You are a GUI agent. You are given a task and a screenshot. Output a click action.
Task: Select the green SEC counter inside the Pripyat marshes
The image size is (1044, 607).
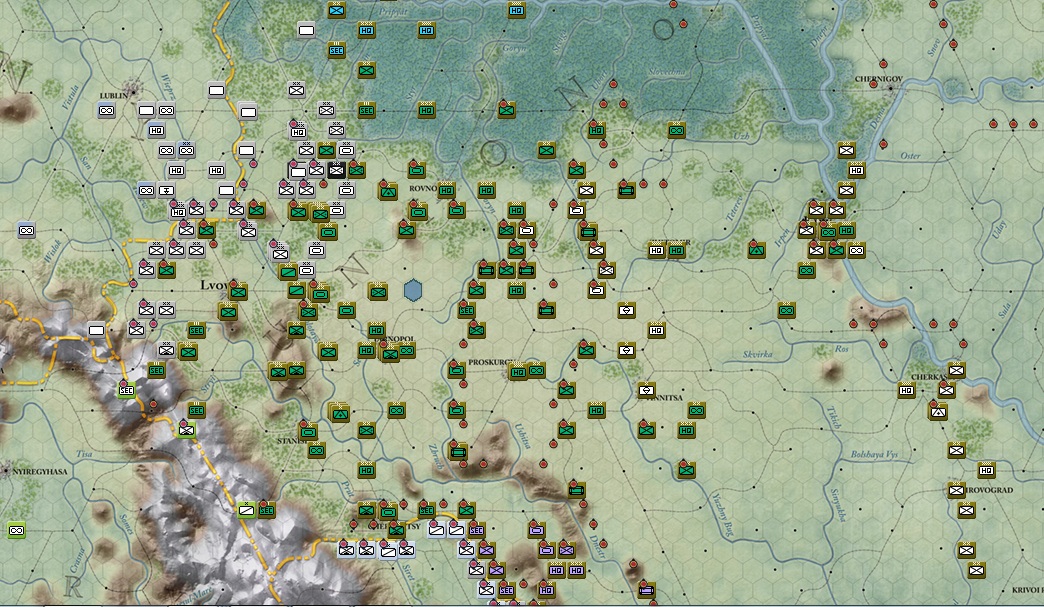pos(366,110)
